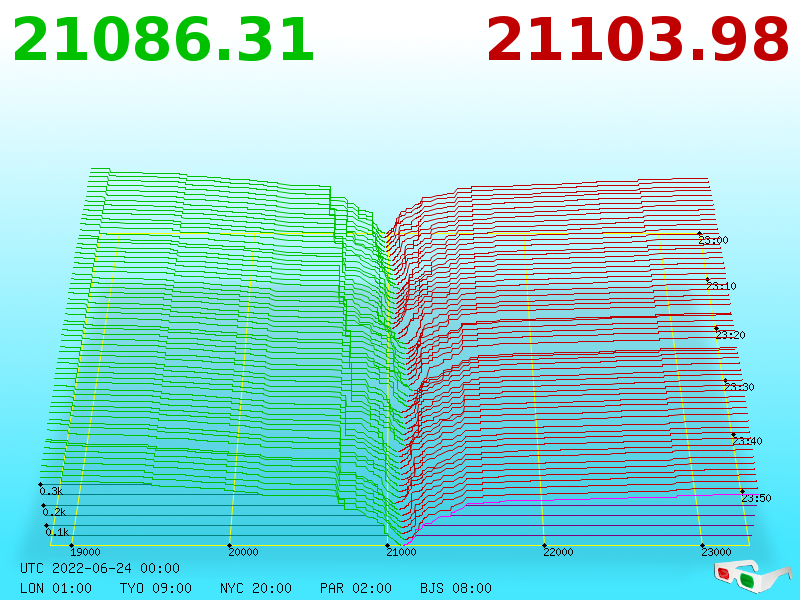Click the 23:50 time axis marker
The height and width of the screenshot is (600, 800).
[x=756, y=498]
